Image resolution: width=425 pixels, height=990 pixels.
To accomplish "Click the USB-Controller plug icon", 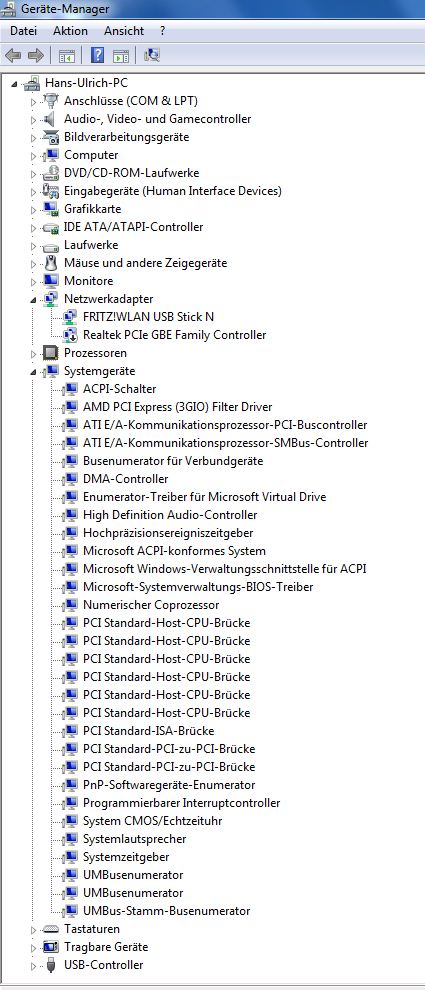I will click(x=51, y=965).
